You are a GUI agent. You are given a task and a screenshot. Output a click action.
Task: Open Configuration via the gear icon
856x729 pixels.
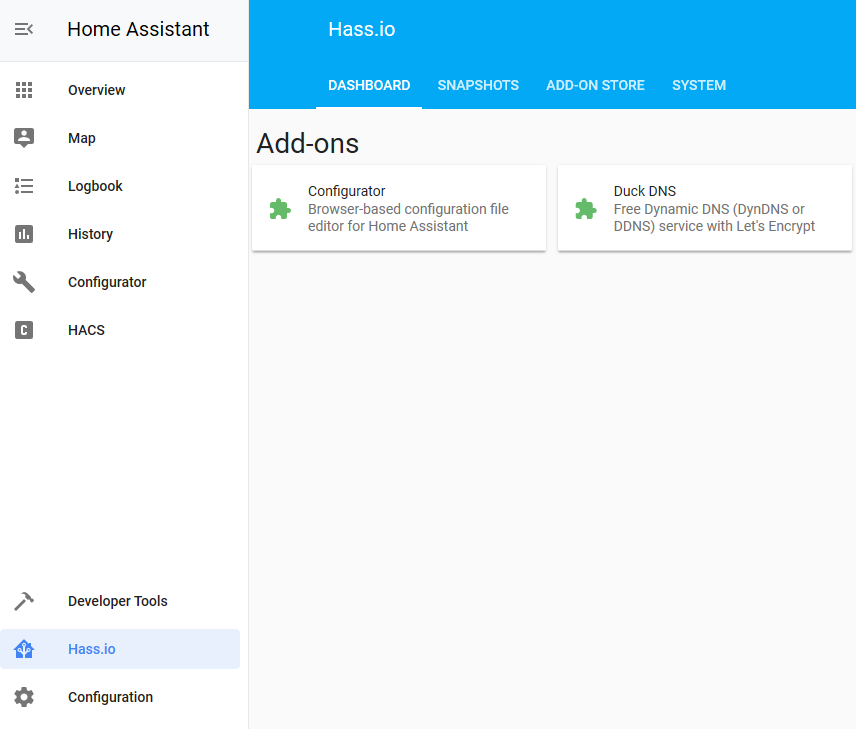point(24,697)
